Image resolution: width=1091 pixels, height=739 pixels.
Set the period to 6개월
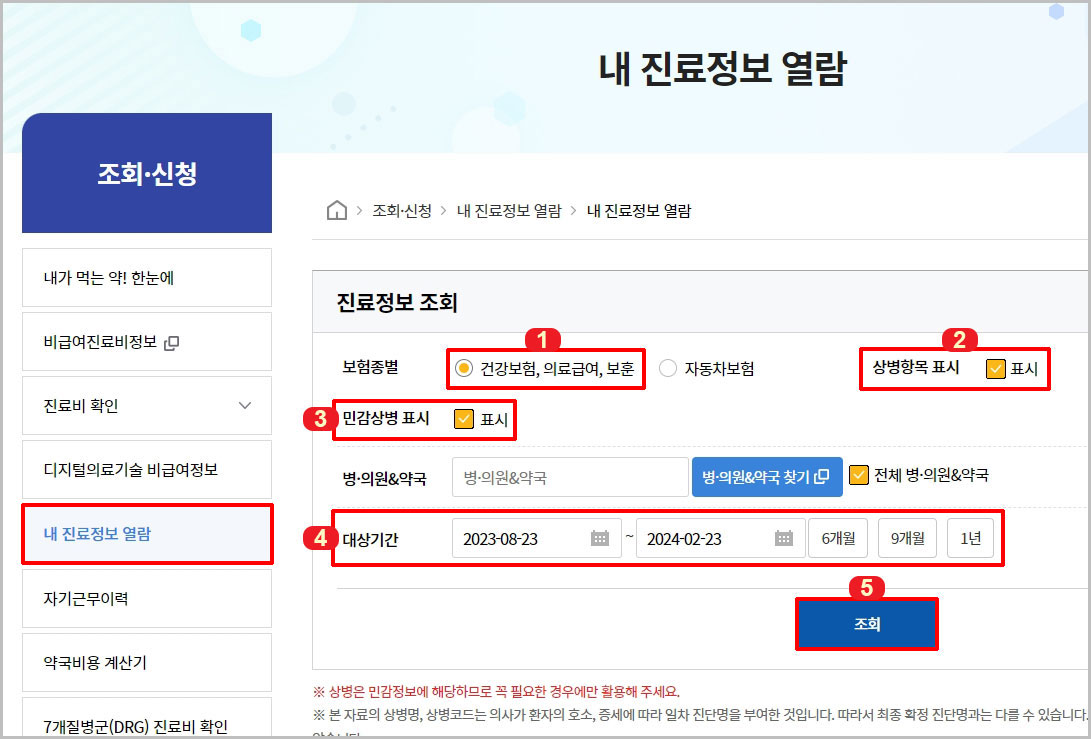838,537
